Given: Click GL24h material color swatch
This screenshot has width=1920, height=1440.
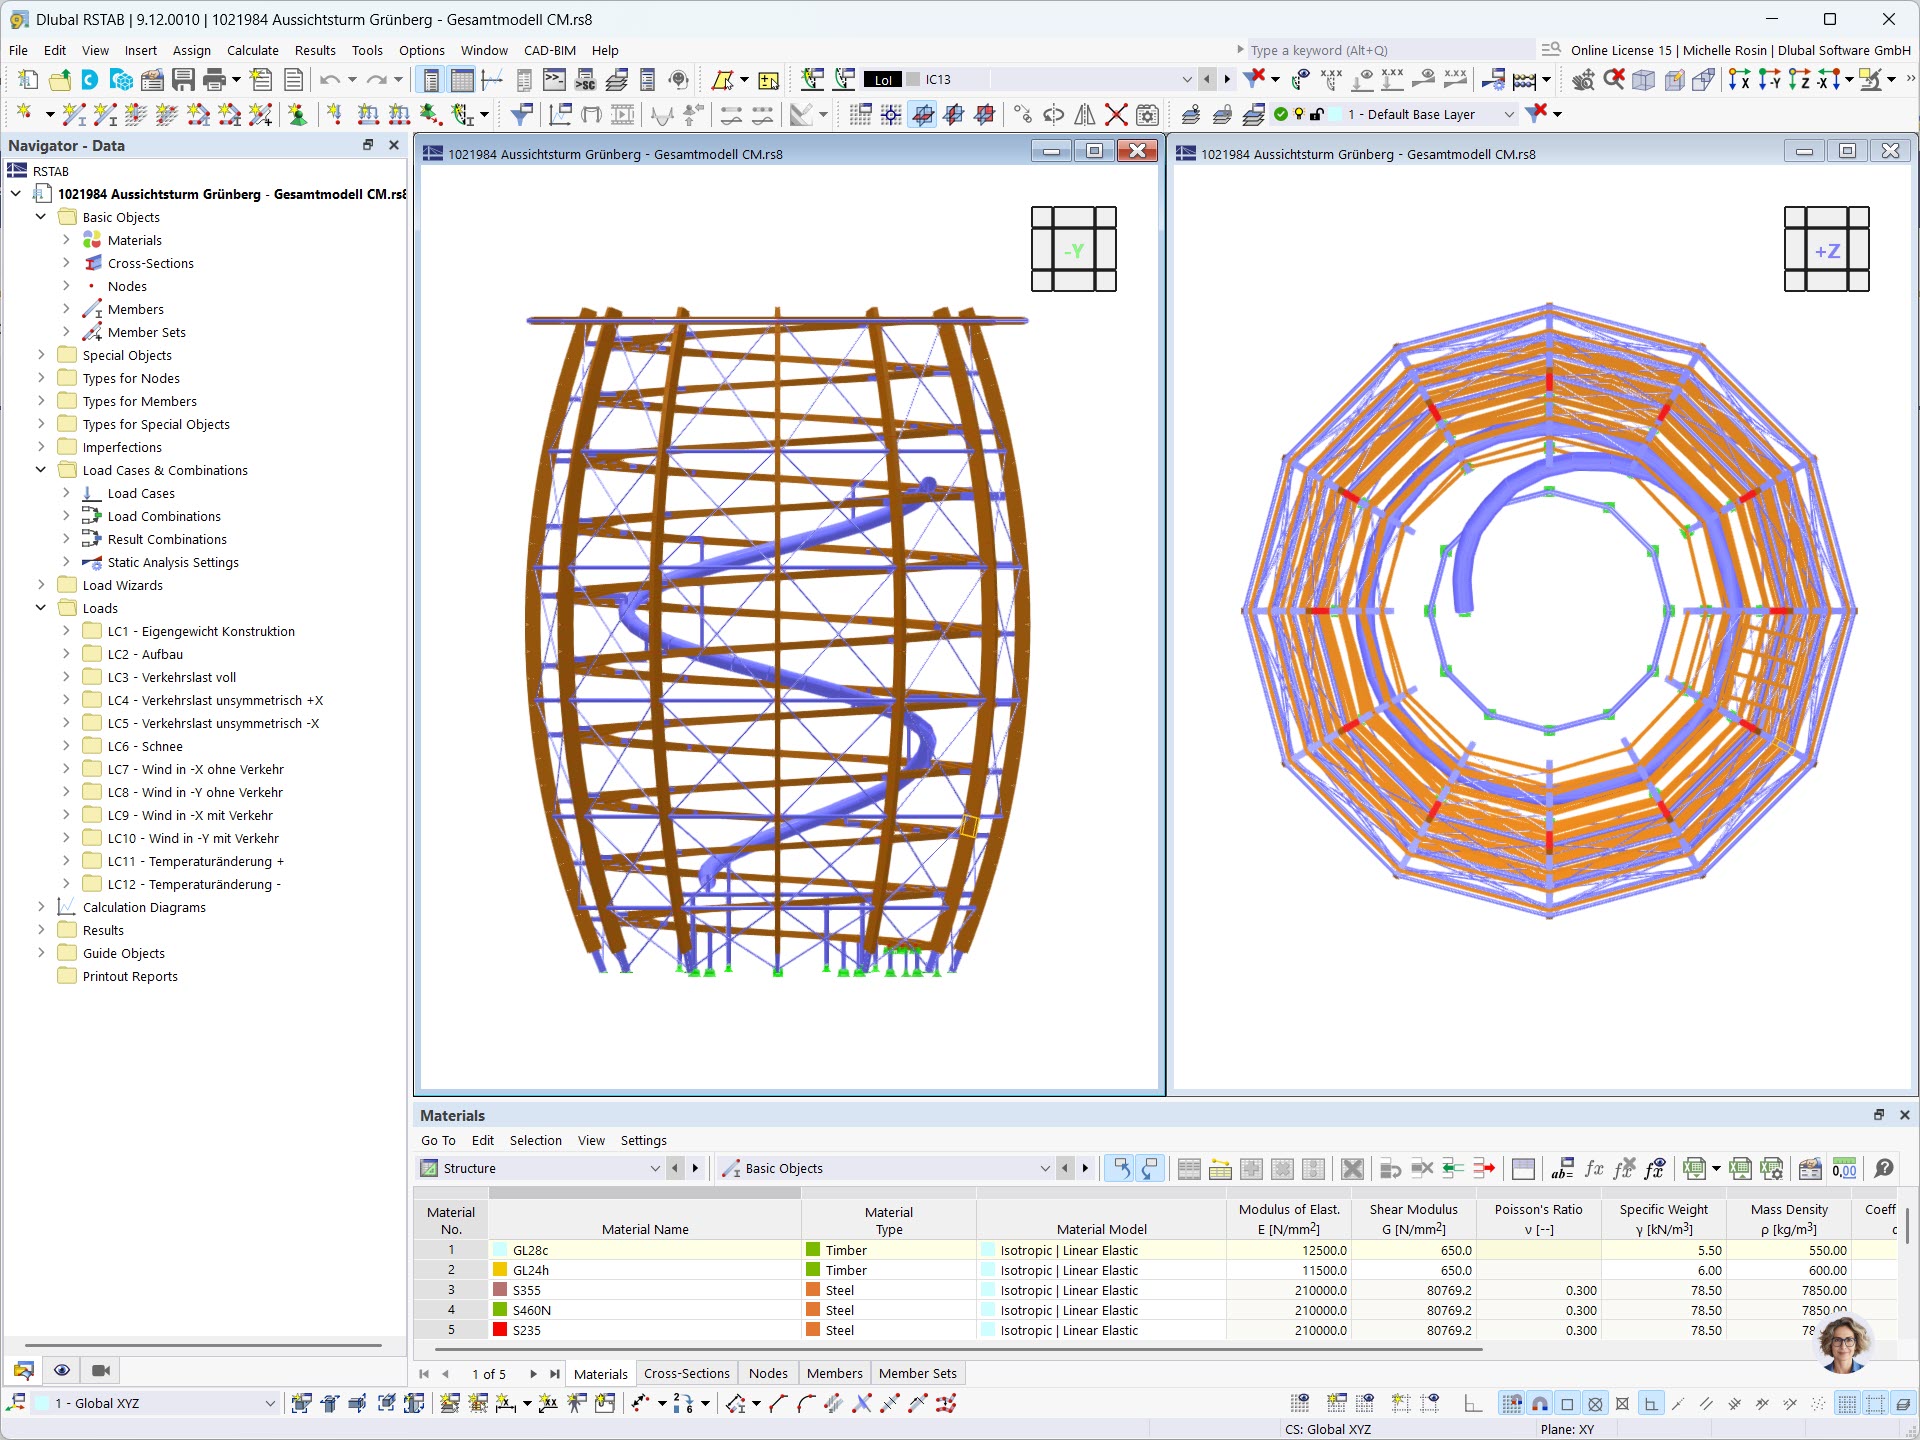Looking at the screenshot, I should pyautogui.click(x=500, y=1270).
